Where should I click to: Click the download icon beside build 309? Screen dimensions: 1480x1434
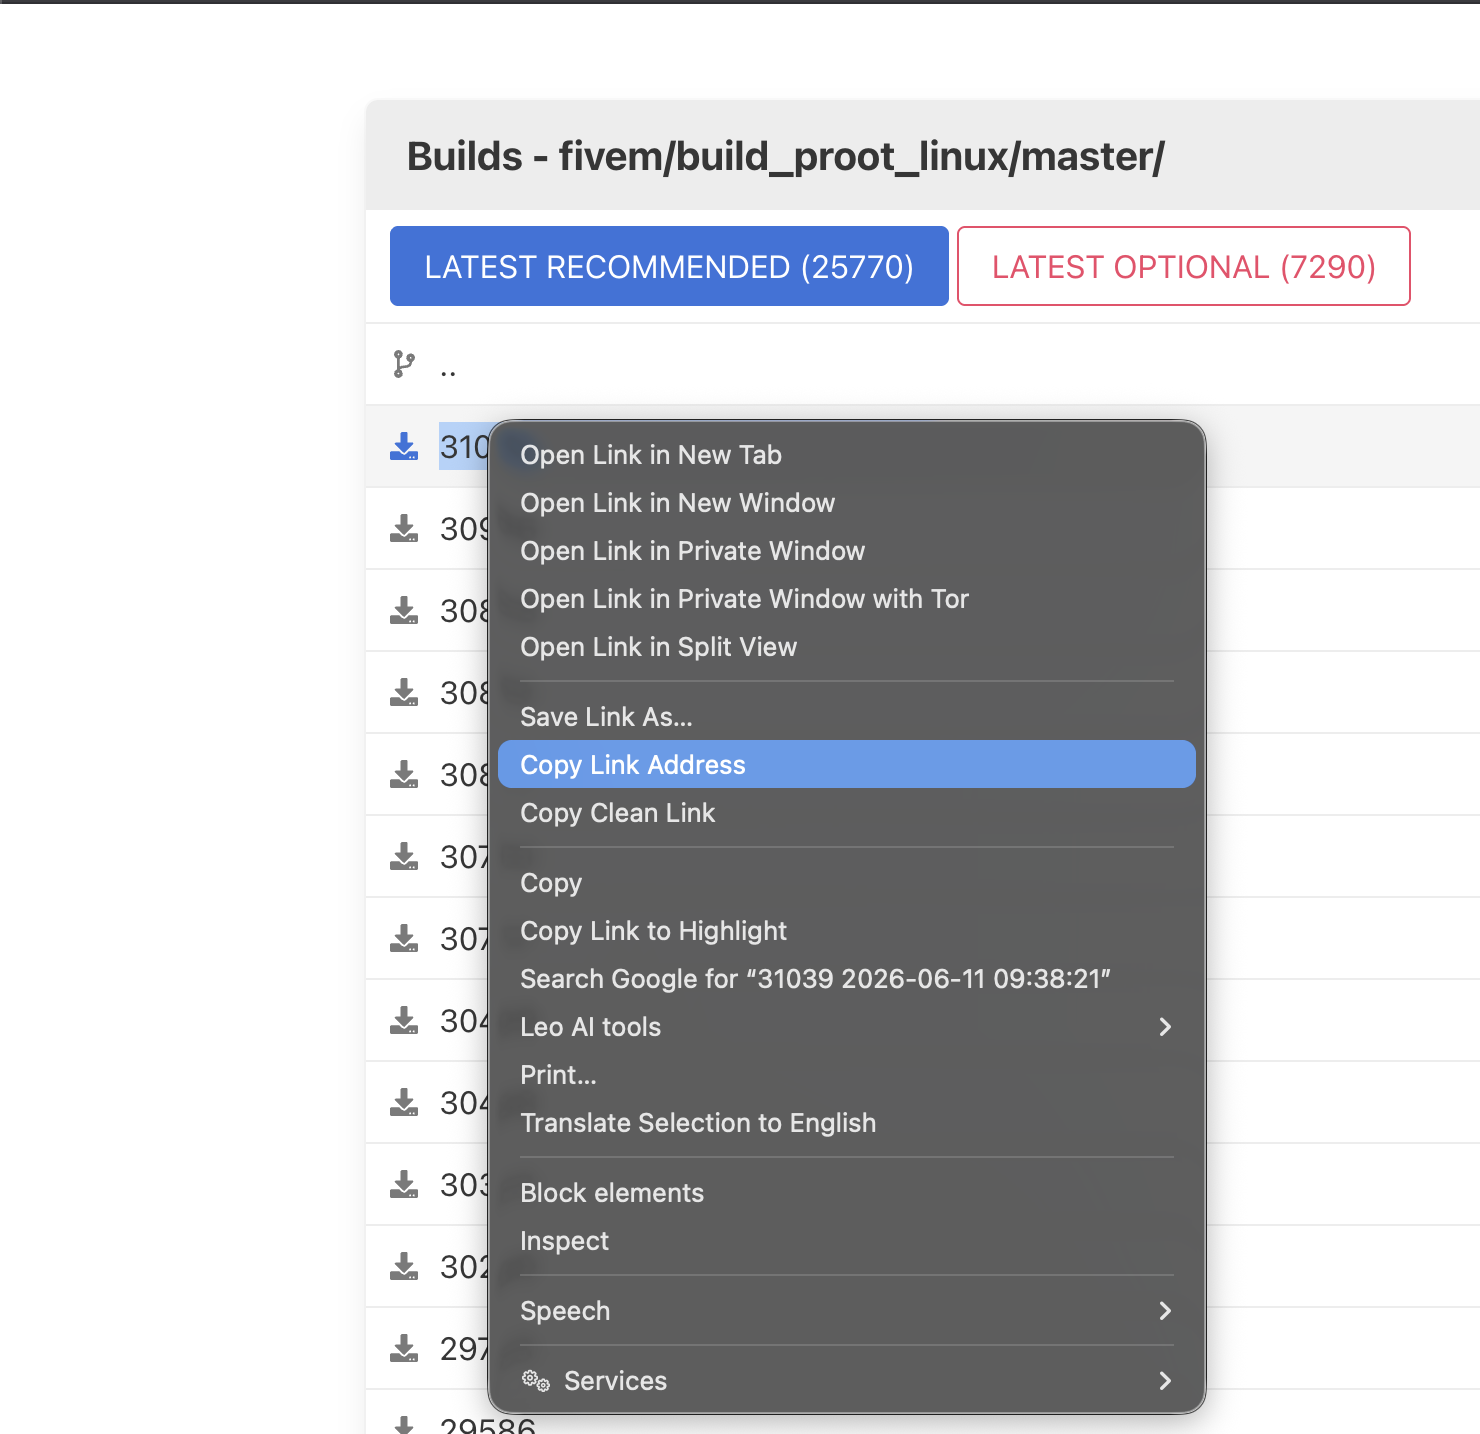click(404, 528)
